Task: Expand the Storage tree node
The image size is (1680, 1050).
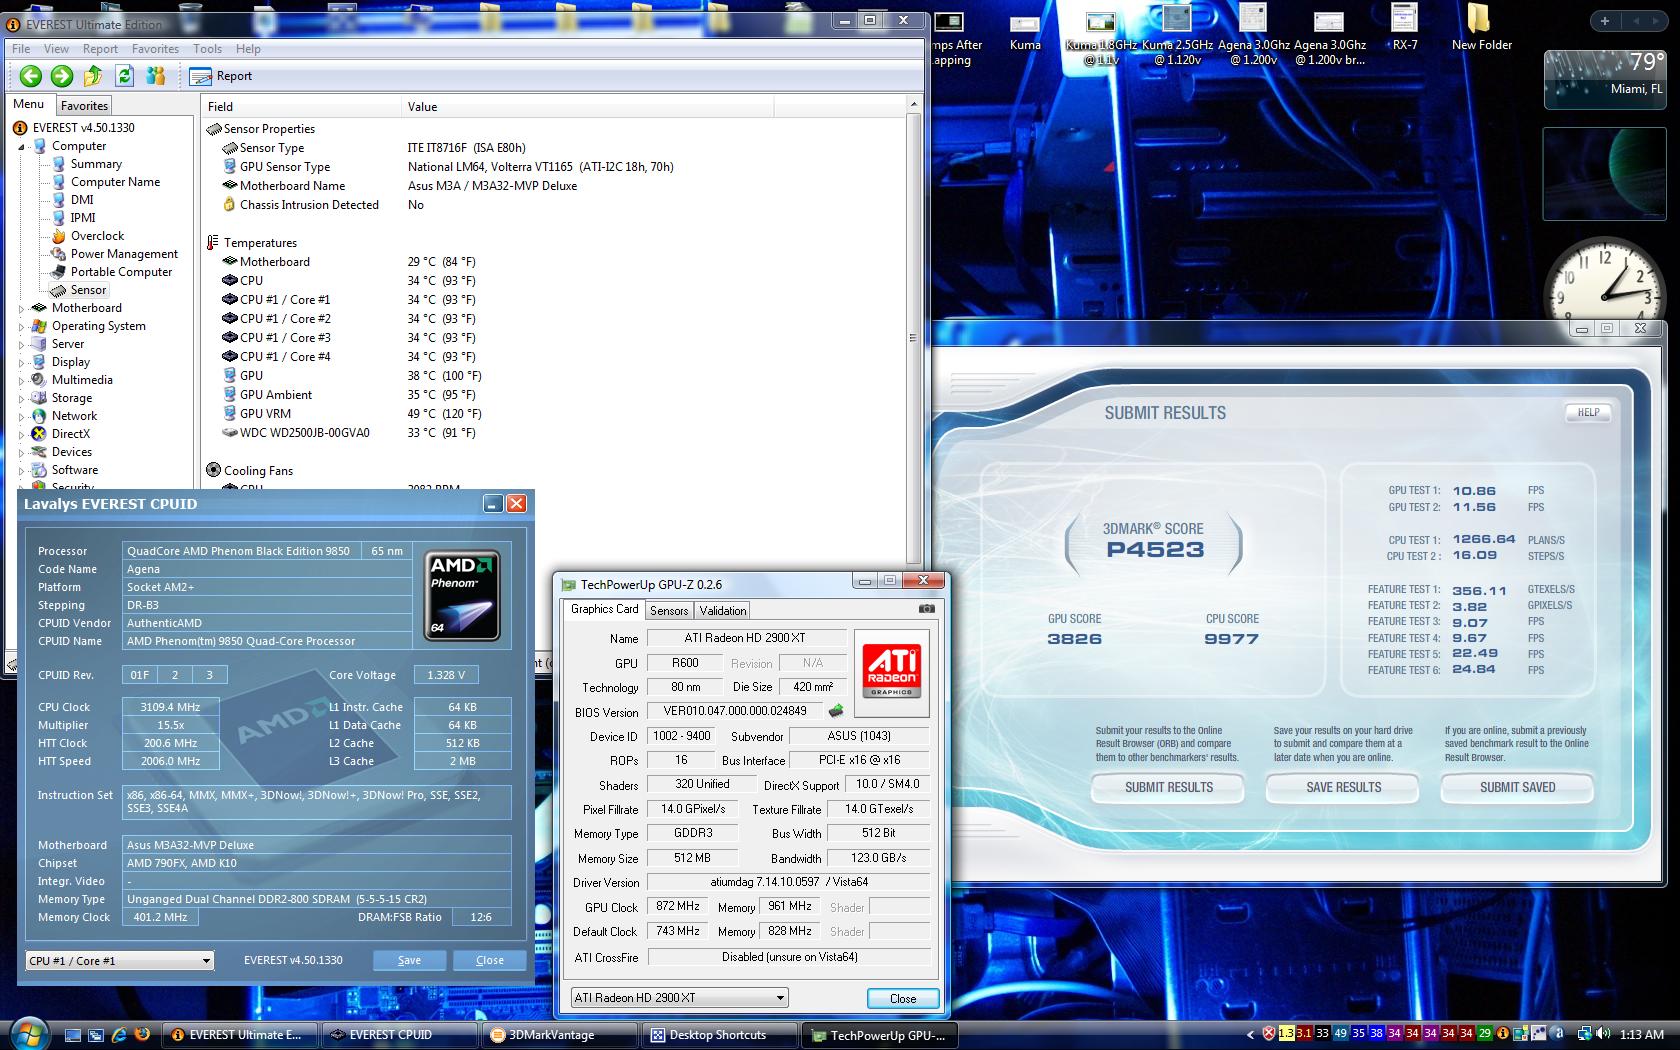Action: [22, 398]
